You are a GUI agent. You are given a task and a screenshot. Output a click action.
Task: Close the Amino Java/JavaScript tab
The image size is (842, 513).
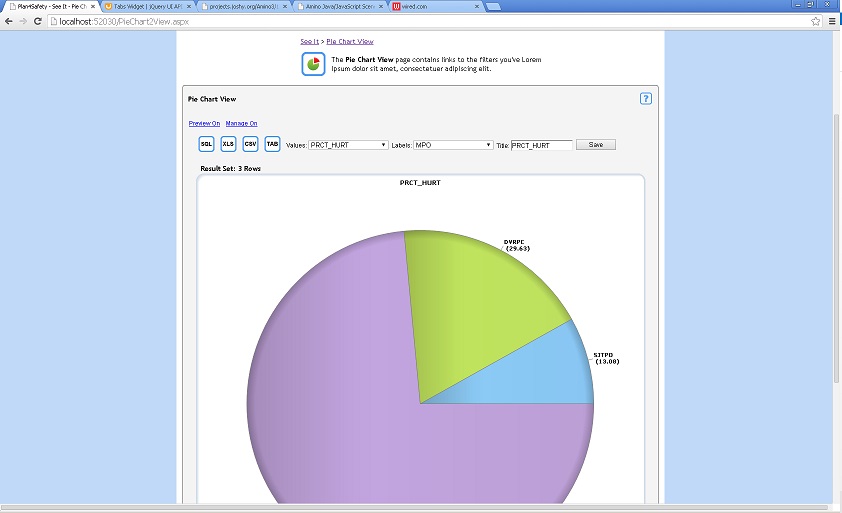[381, 6]
